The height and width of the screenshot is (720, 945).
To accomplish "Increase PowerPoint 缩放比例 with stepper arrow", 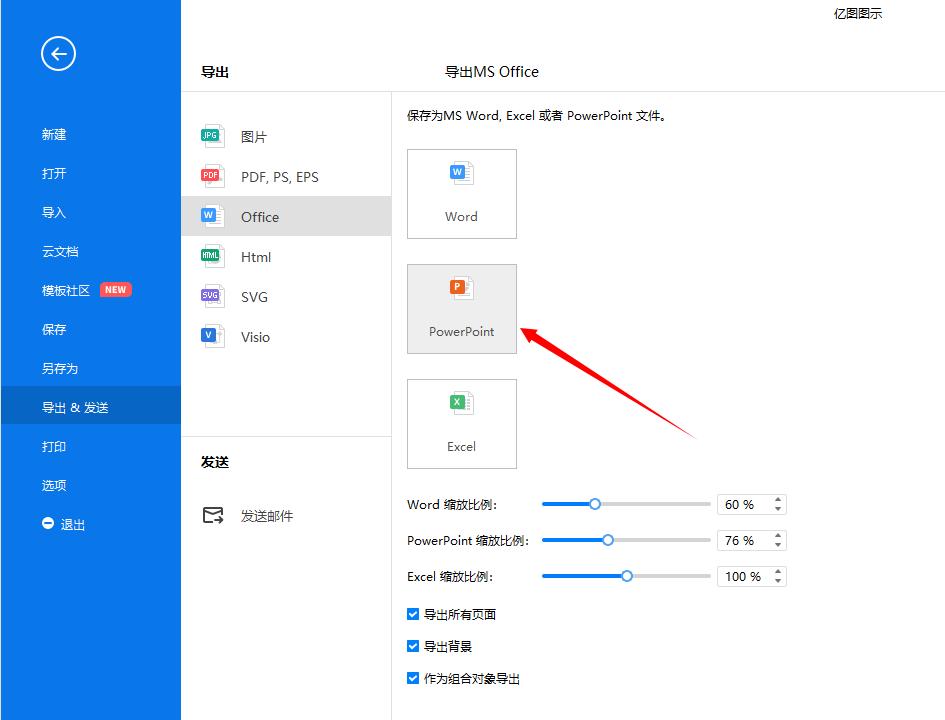I will pos(777,535).
